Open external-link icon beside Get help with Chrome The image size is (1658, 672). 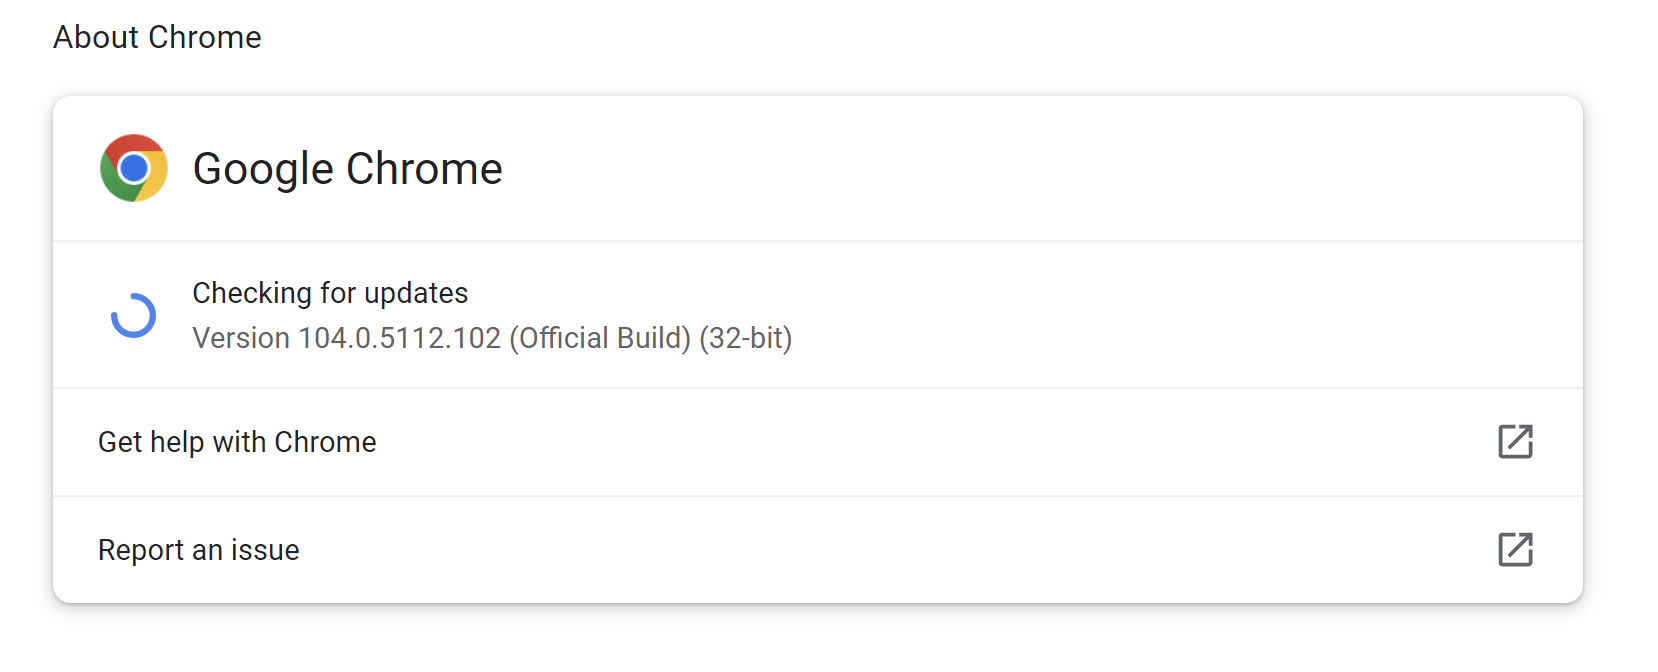[x=1515, y=441]
